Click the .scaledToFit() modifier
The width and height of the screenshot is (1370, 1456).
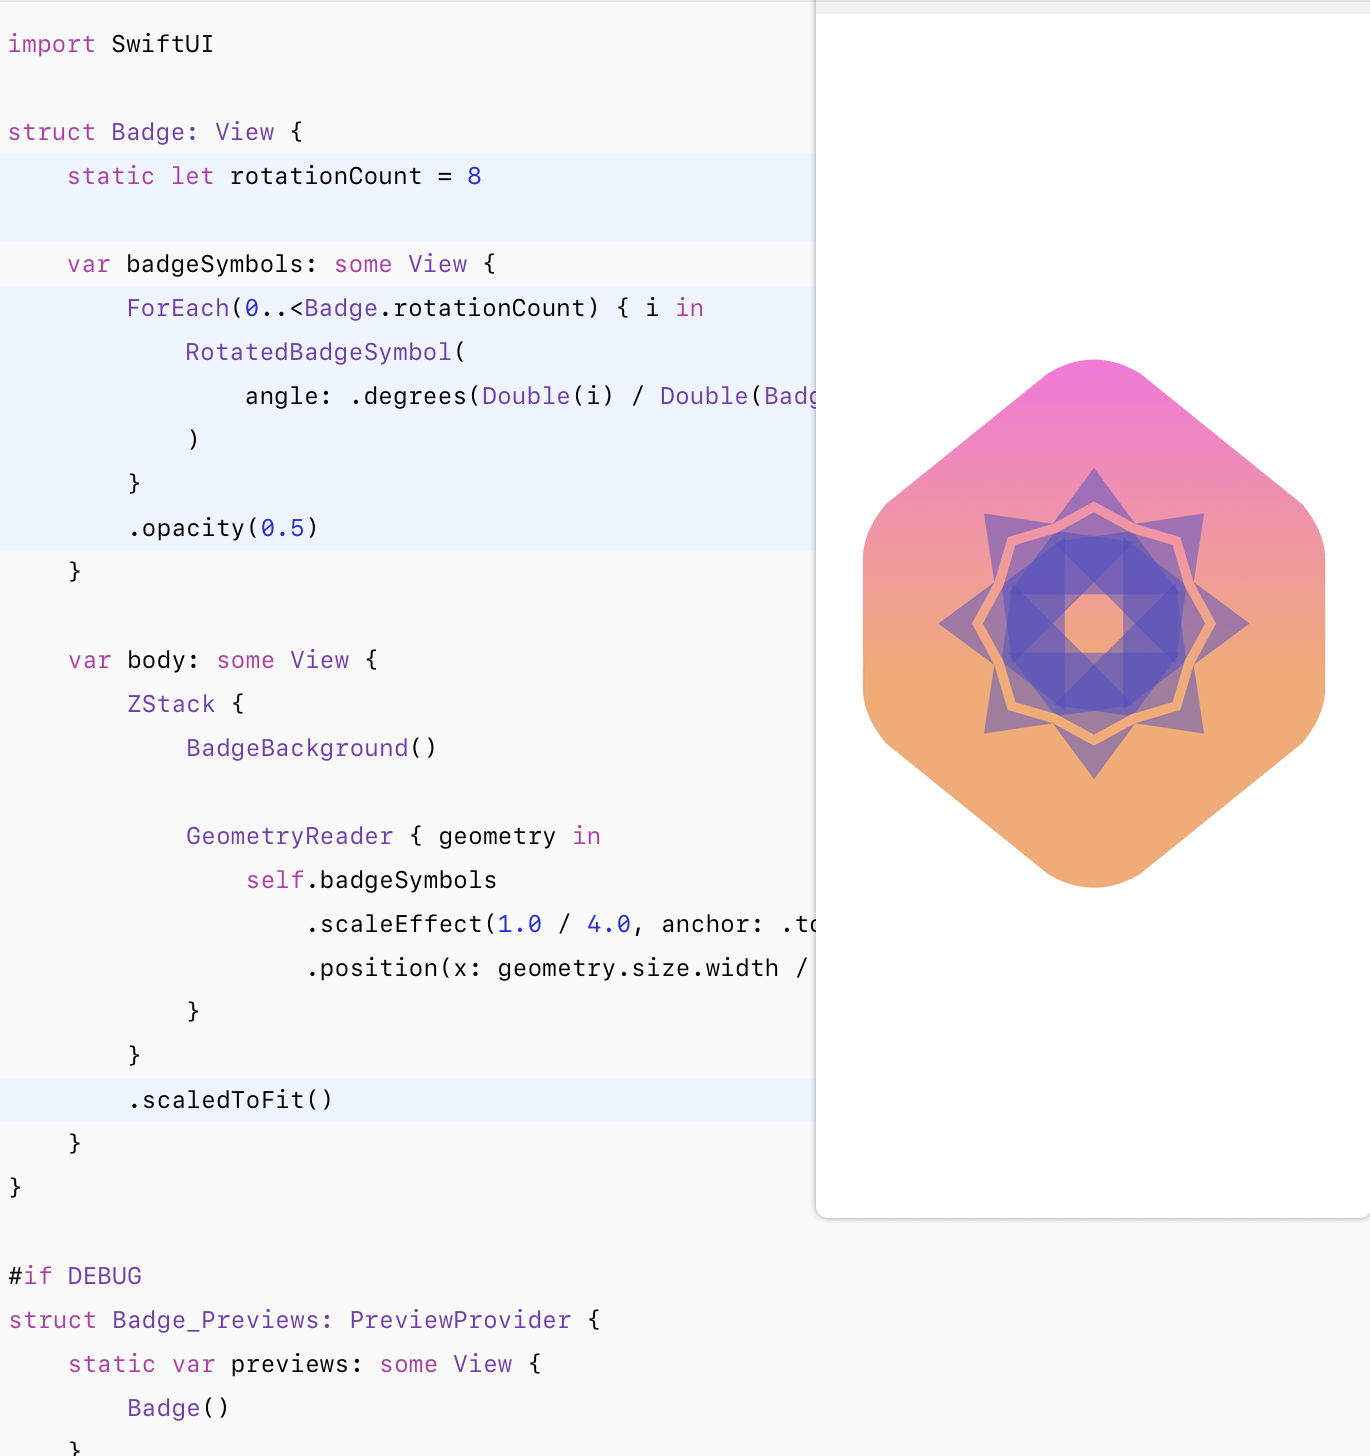tap(230, 1100)
